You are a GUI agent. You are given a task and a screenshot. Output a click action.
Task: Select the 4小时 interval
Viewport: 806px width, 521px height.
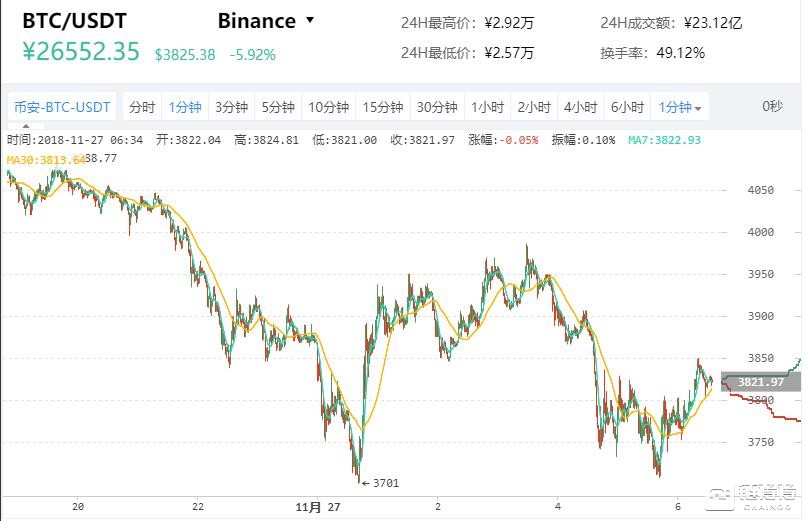(x=581, y=107)
